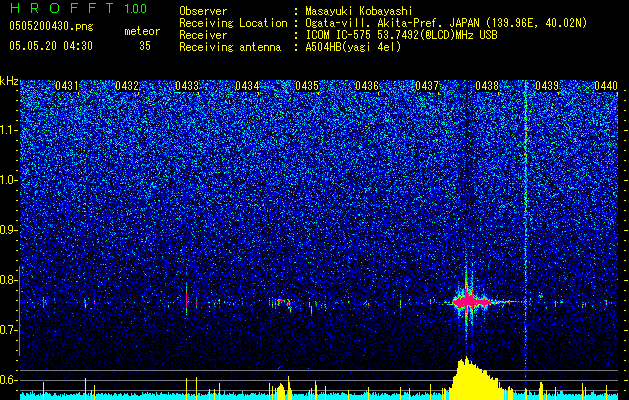Viewport: 629px width, 400px height.
Task: Click the kHz axis unit label
Action: 9,81
